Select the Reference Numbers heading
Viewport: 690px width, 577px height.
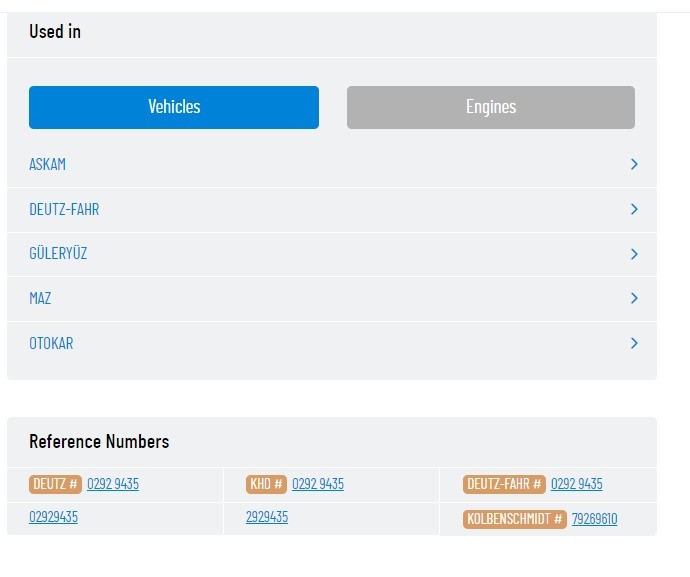pos(99,442)
